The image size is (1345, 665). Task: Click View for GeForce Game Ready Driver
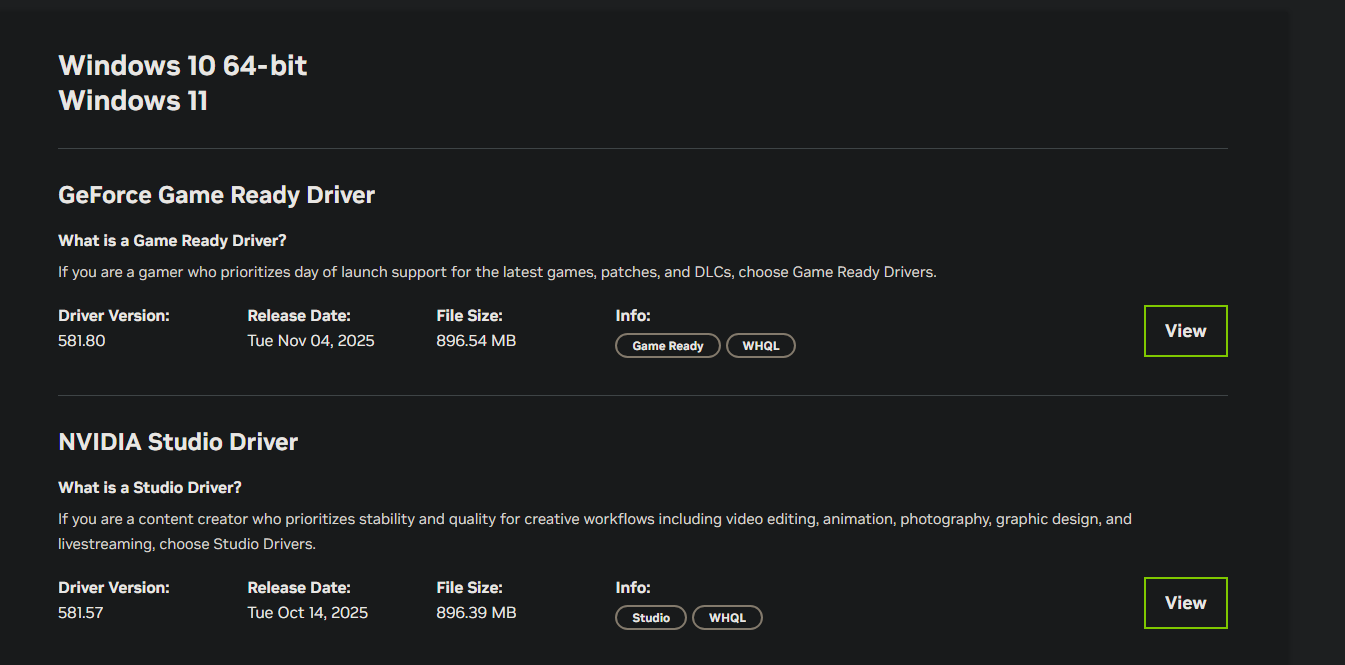click(1185, 331)
